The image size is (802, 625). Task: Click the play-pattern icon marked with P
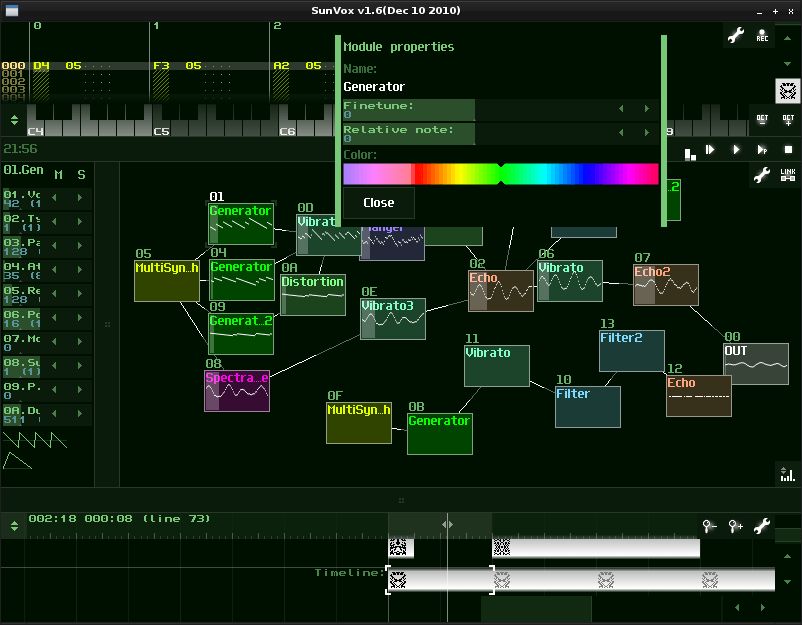point(762,150)
